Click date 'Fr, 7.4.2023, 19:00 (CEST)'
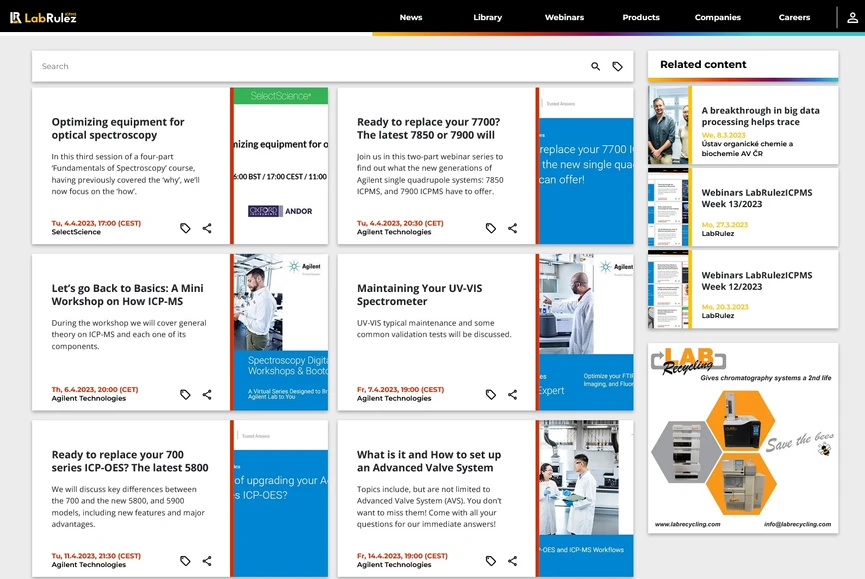Viewport: 865px width, 579px height. 400,389
